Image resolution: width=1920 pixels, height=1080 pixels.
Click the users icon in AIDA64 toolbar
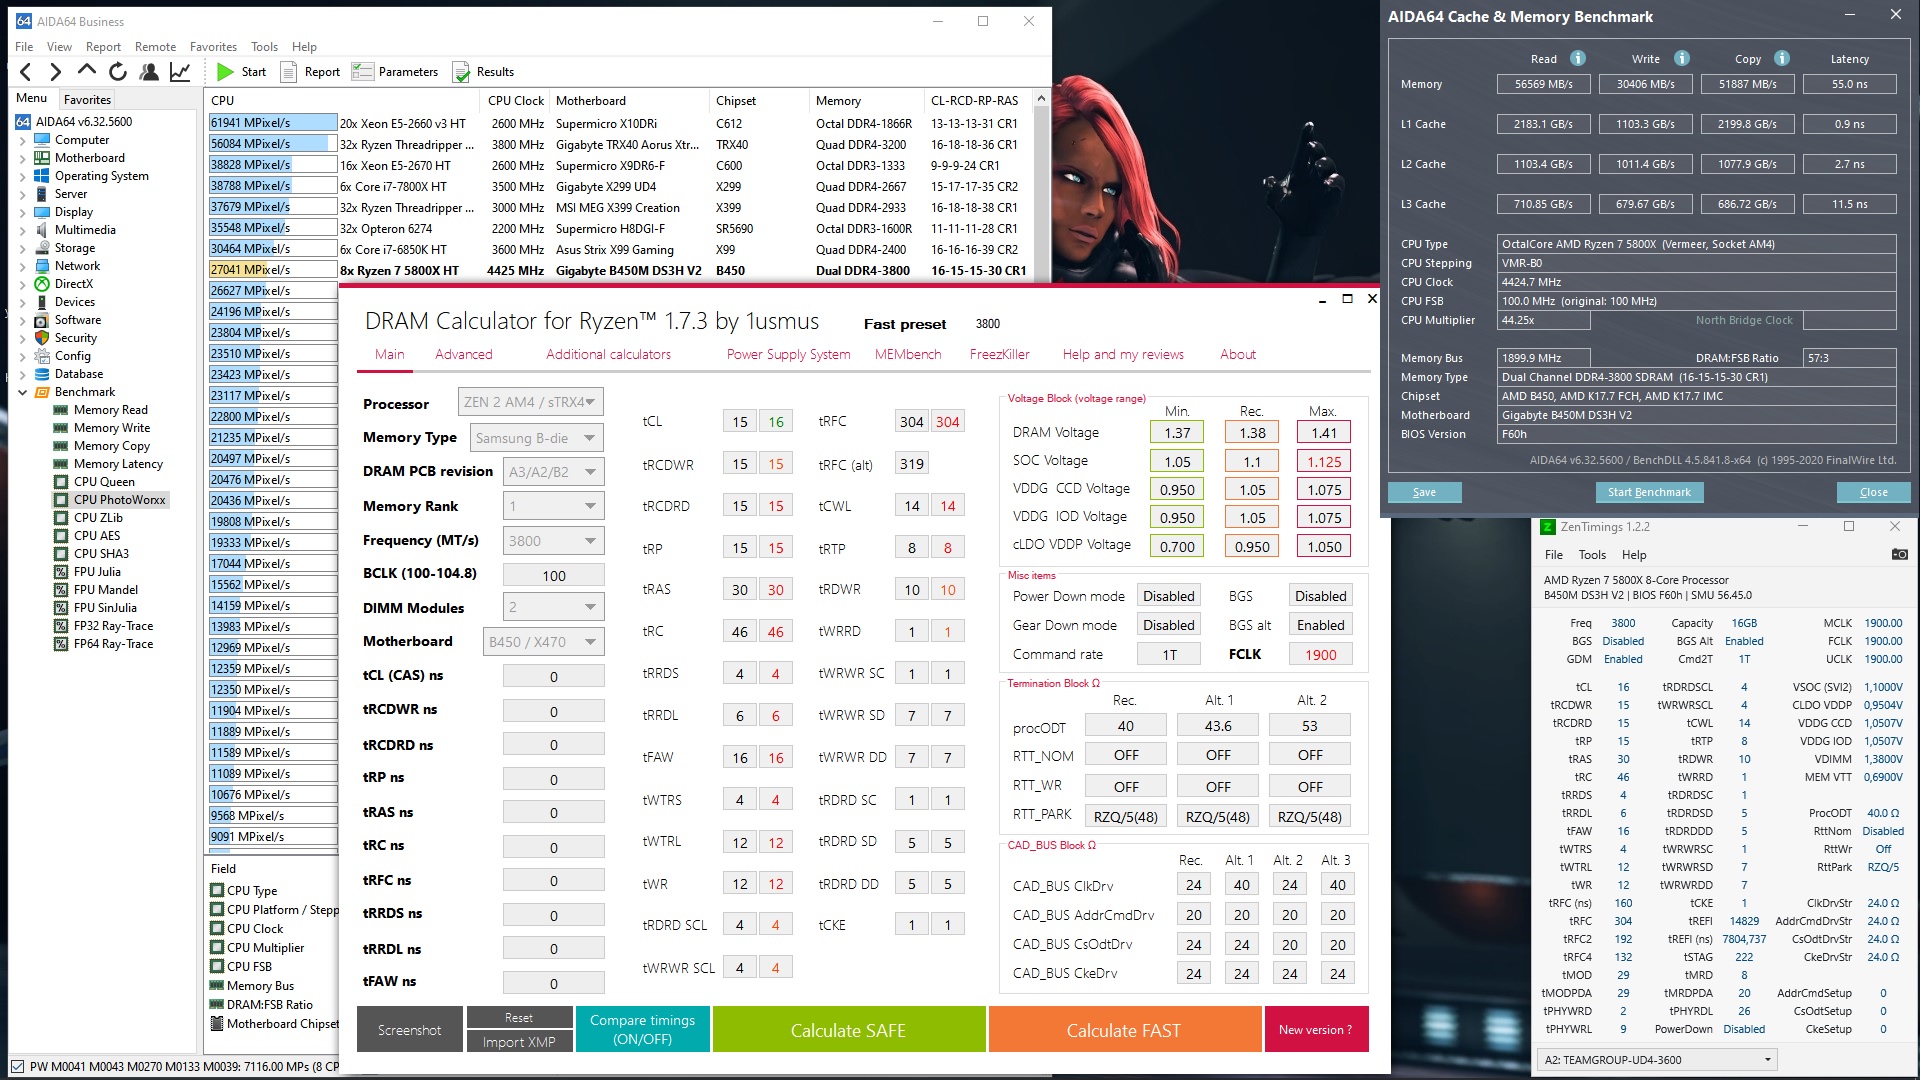[149, 72]
